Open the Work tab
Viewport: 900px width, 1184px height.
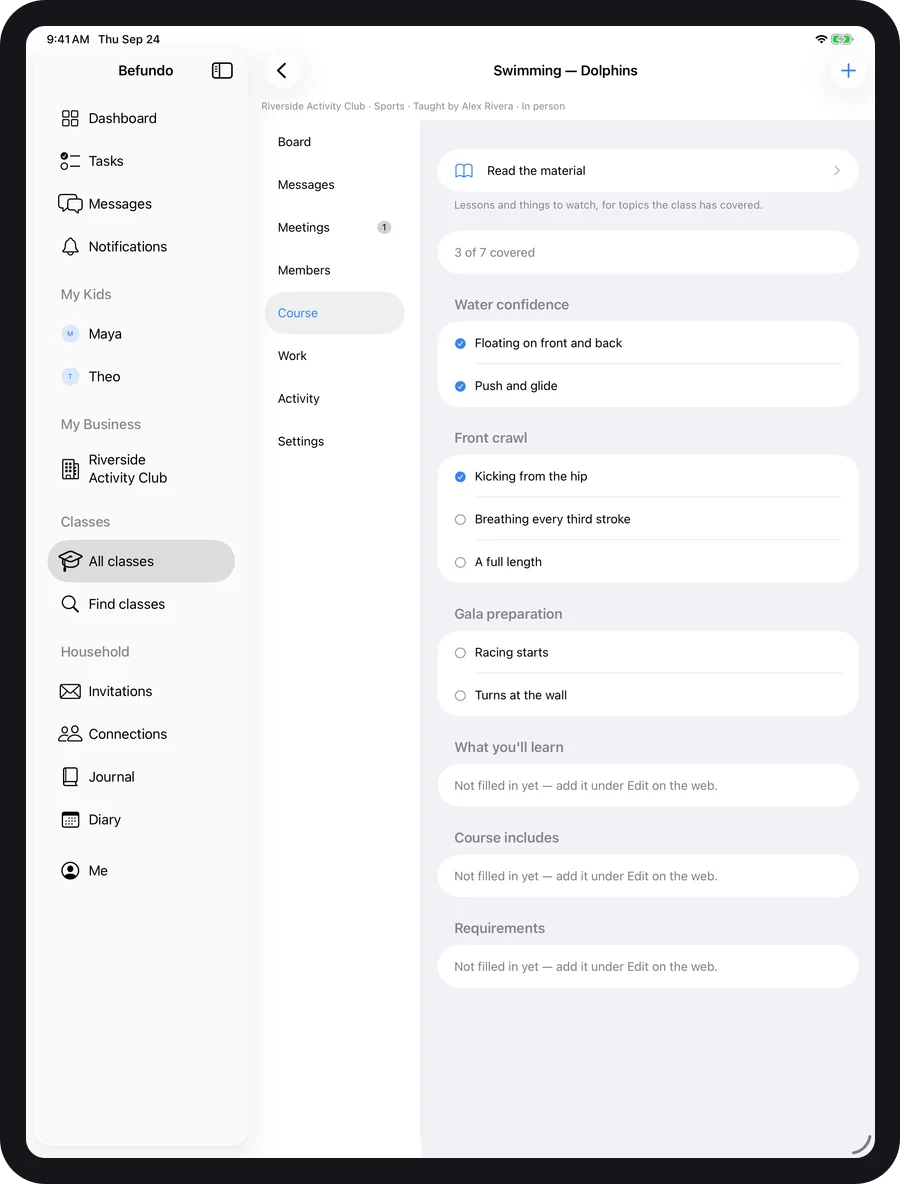click(334, 356)
